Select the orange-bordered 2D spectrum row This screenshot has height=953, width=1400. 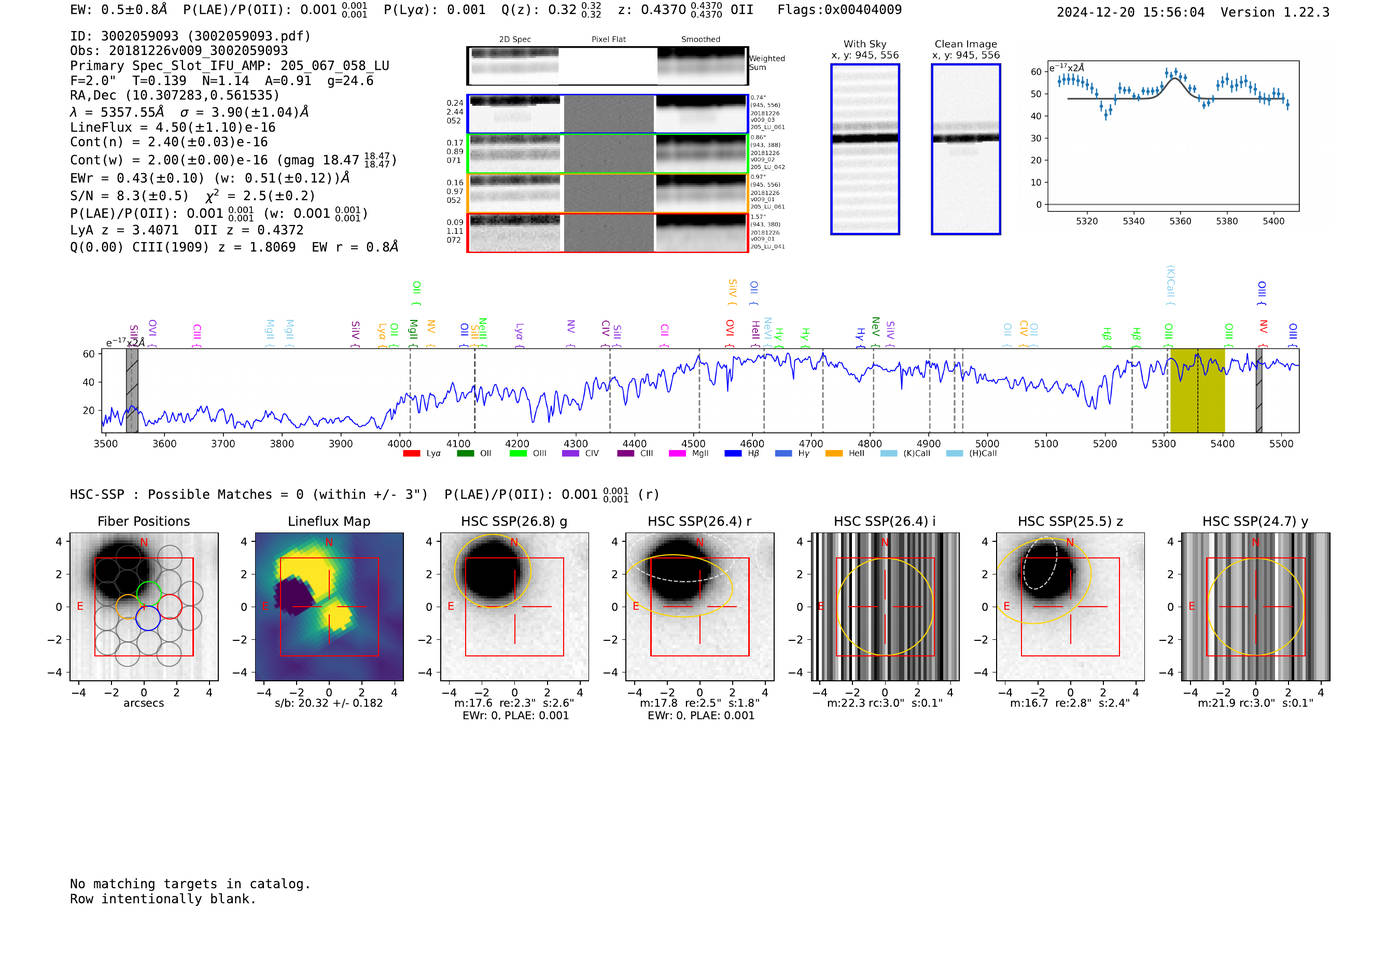[x=608, y=193]
